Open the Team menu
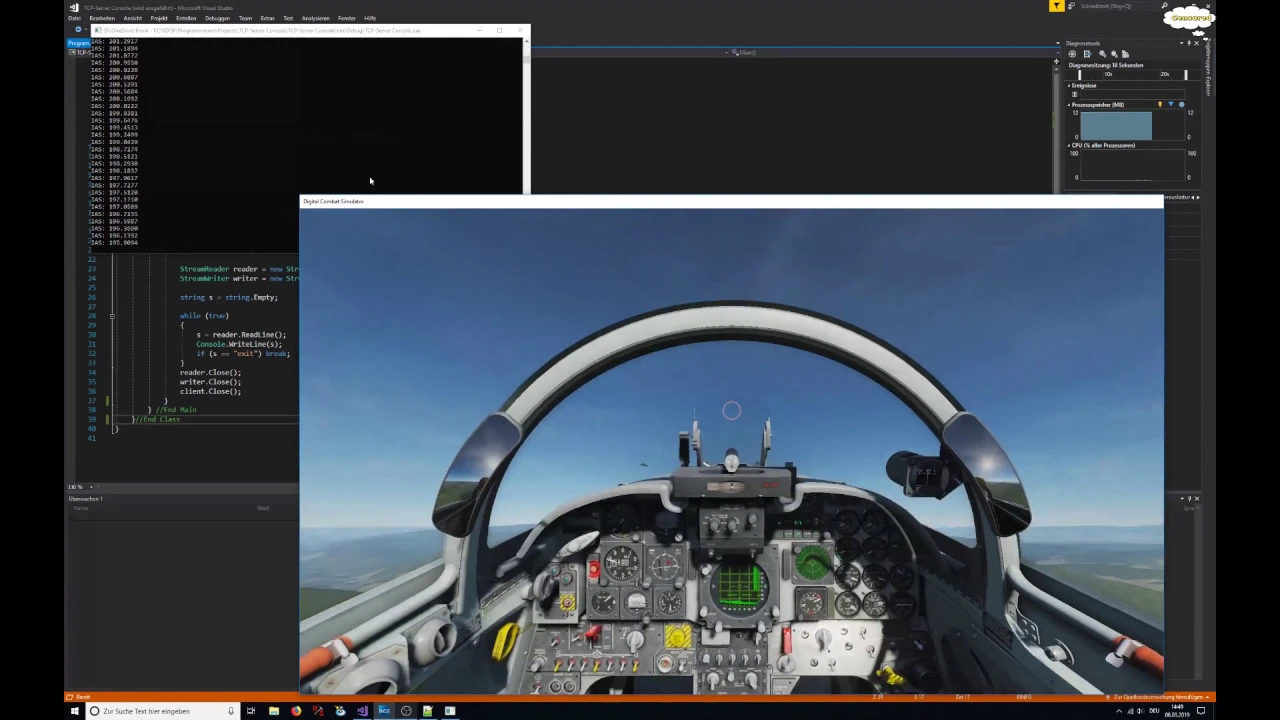The width and height of the screenshot is (1280, 720). 245,18
